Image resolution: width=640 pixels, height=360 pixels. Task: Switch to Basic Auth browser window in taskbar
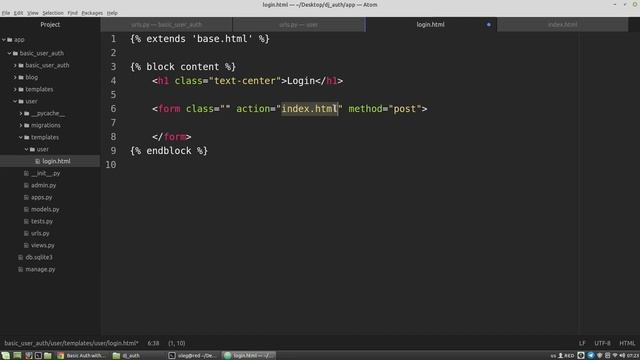click(x=82, y=356)
